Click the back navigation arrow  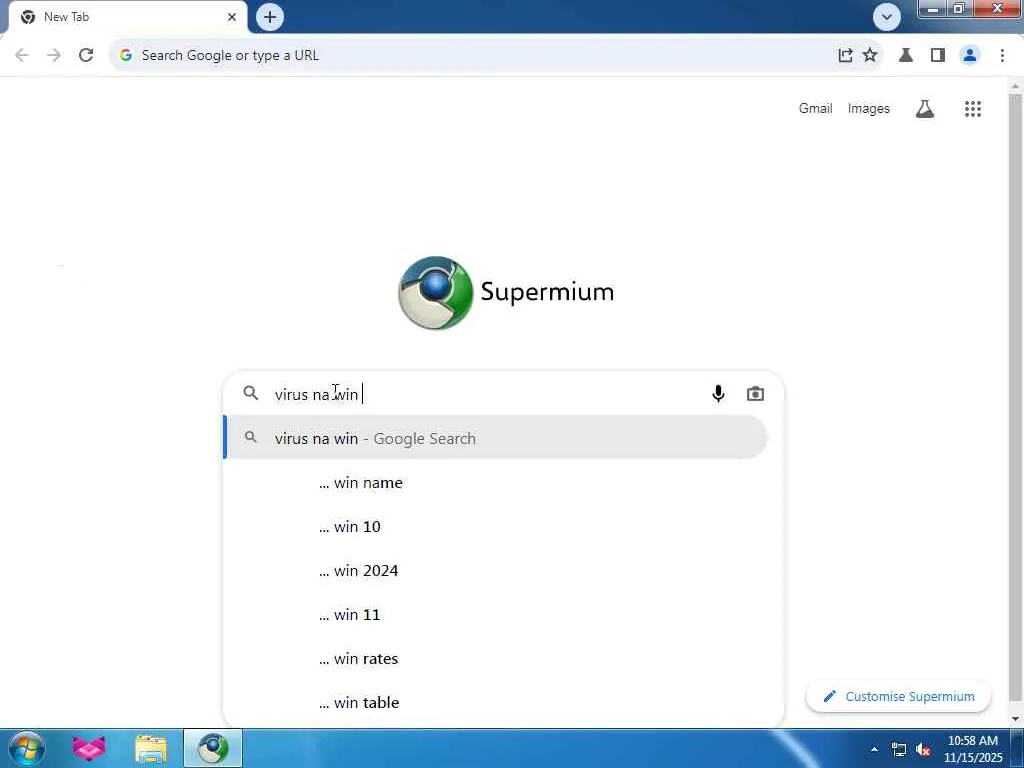click(x=22, y=56)
